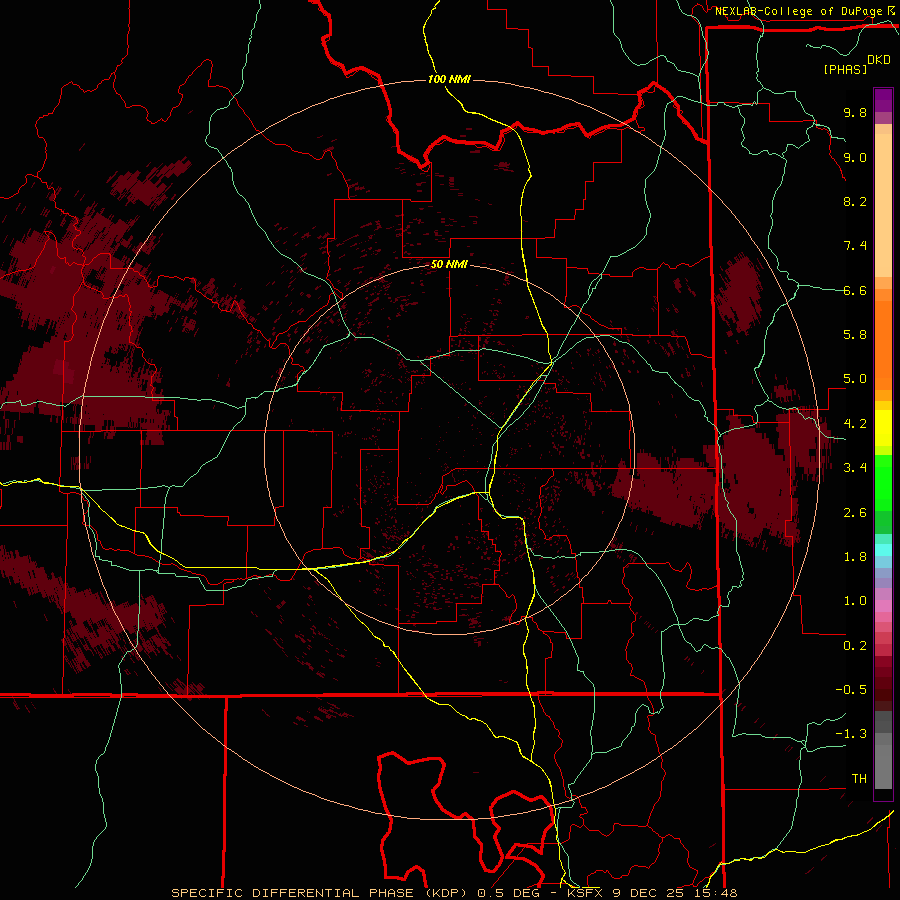Click the 1.8 legend value

(855, 557)
